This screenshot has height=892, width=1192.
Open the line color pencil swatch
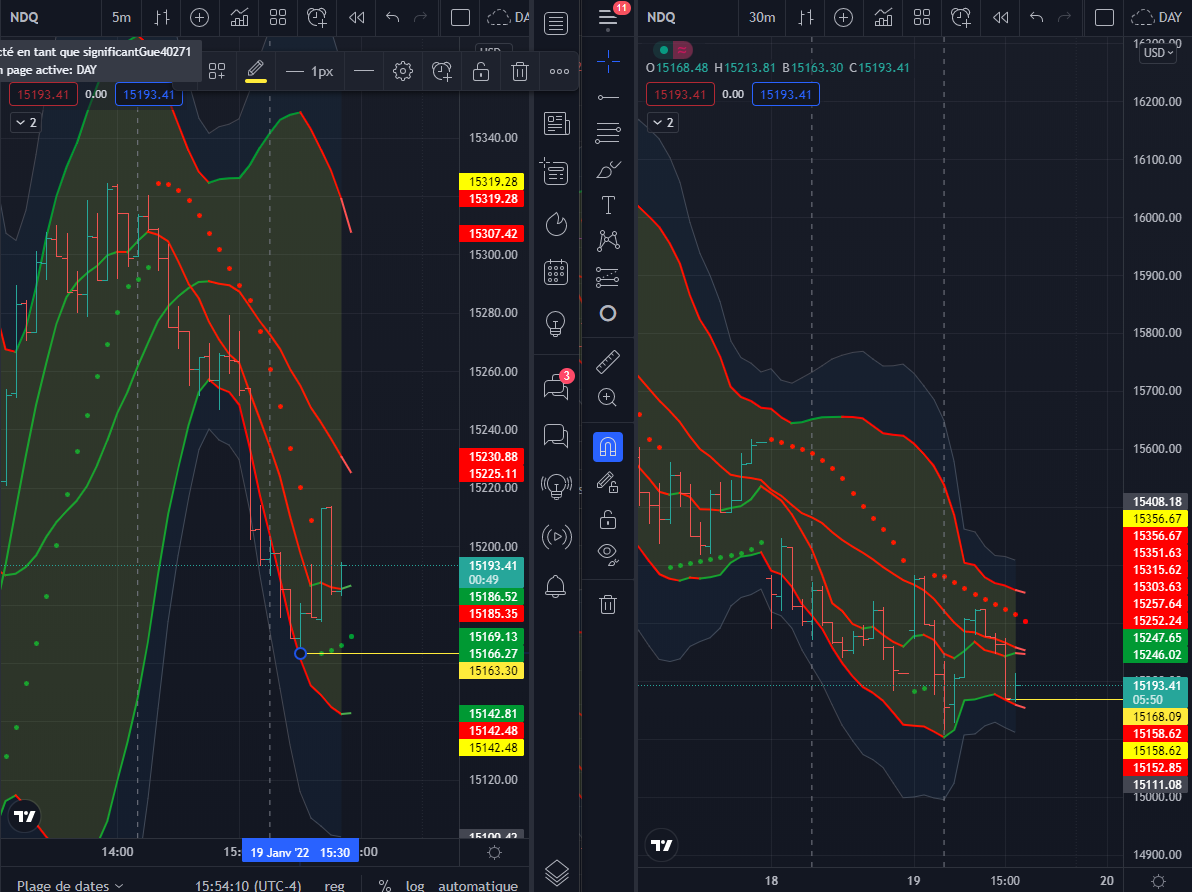pos(256,71)
